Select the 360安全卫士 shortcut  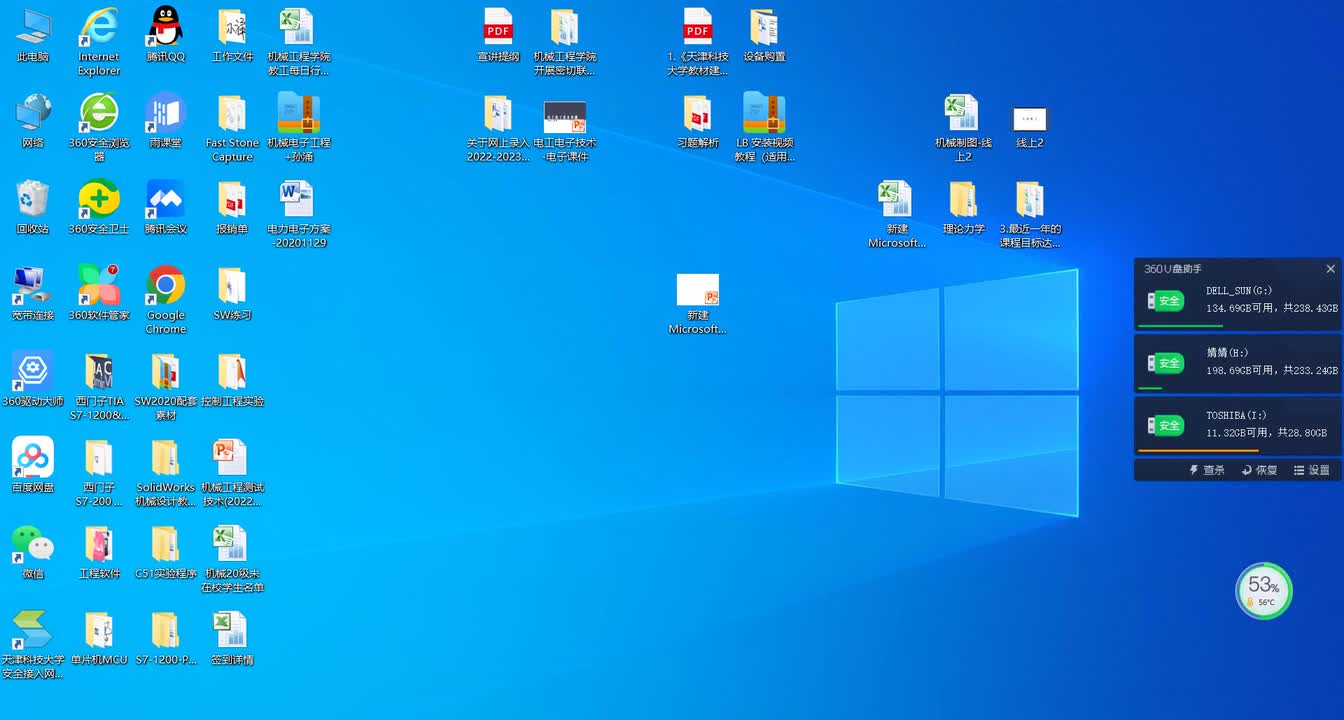coord(99,208)
